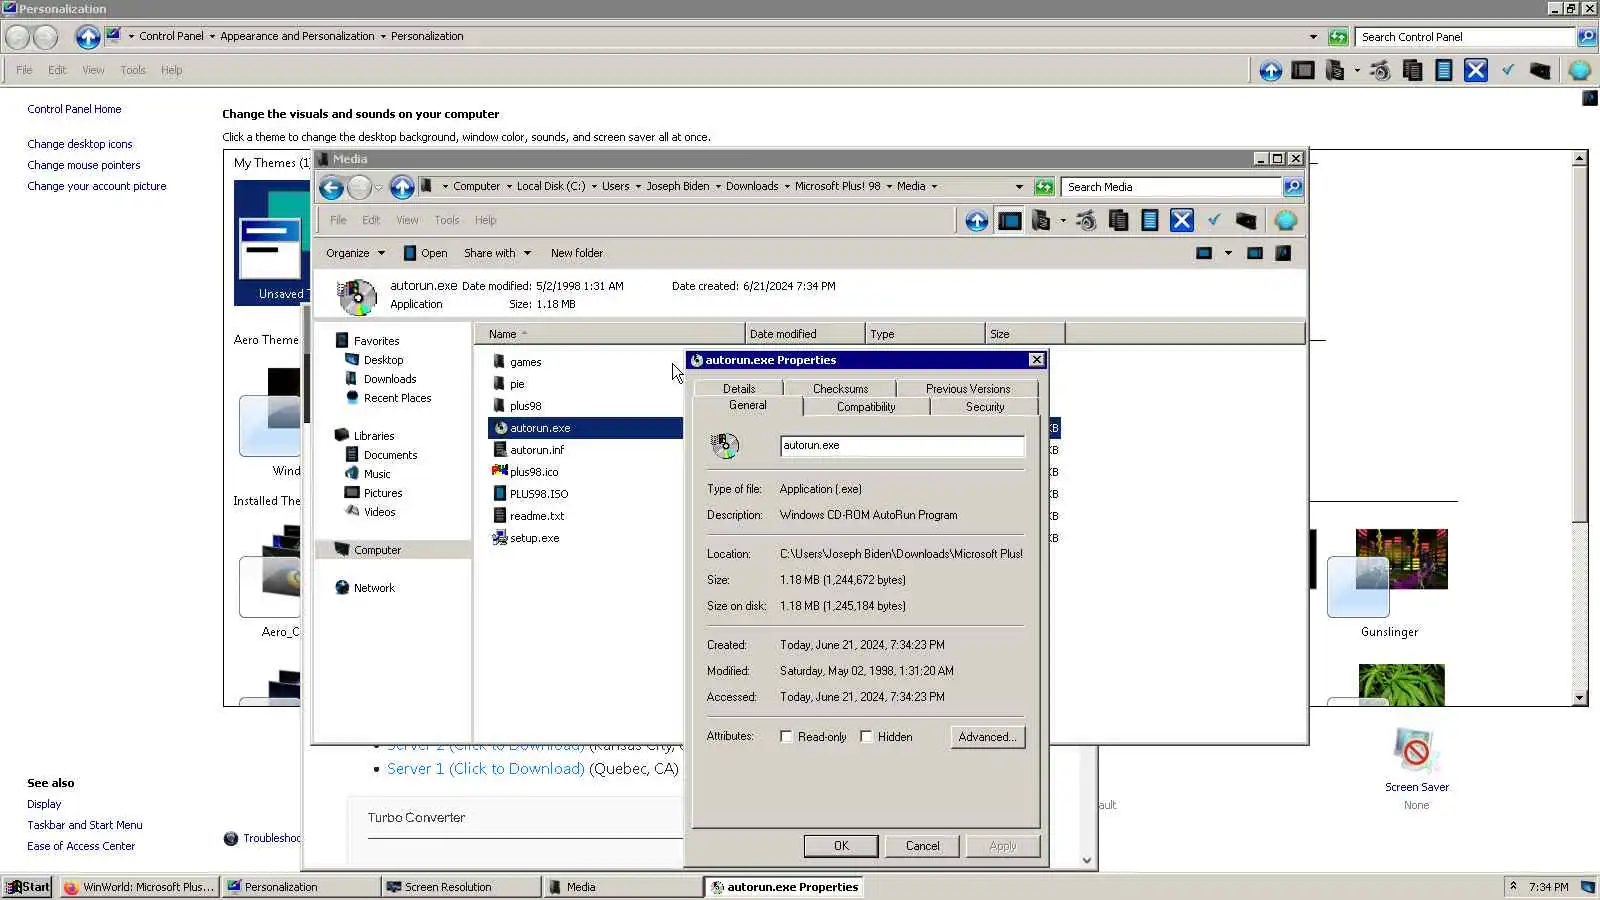Screen dimensions: 1600x900
Task: Select the plus98.ico file
Action: pyautogui.click(x=534, y=472)
